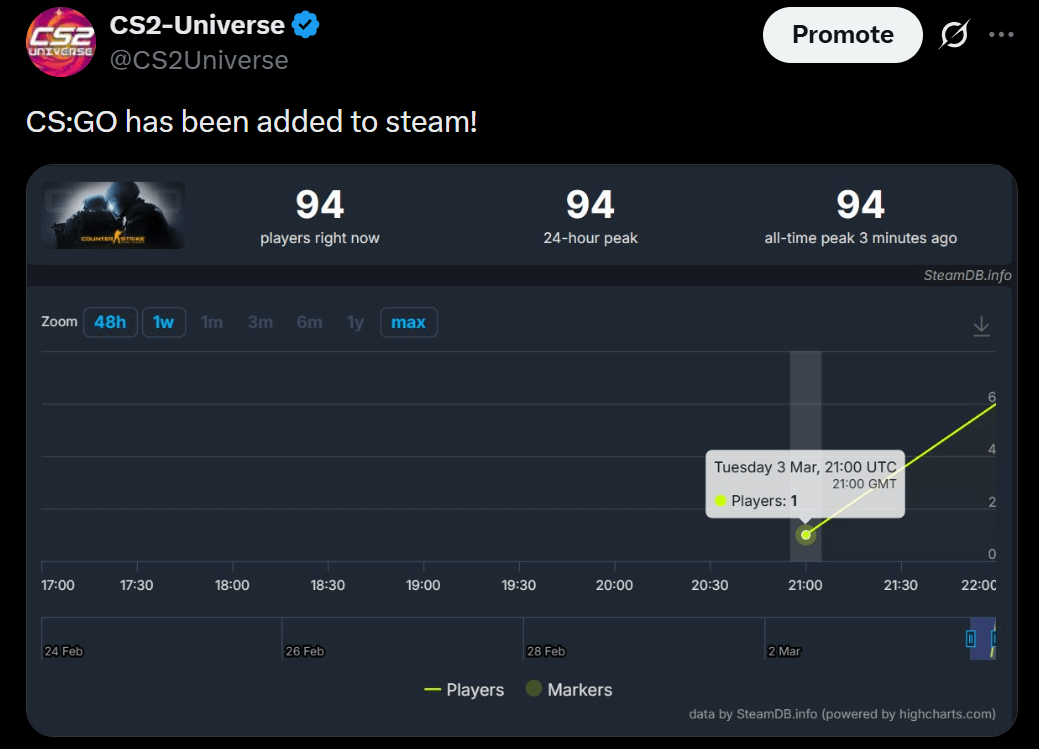Set chart zoom to 1w
This screenshot has width=1039, height=749.
(x=163, y=322)
